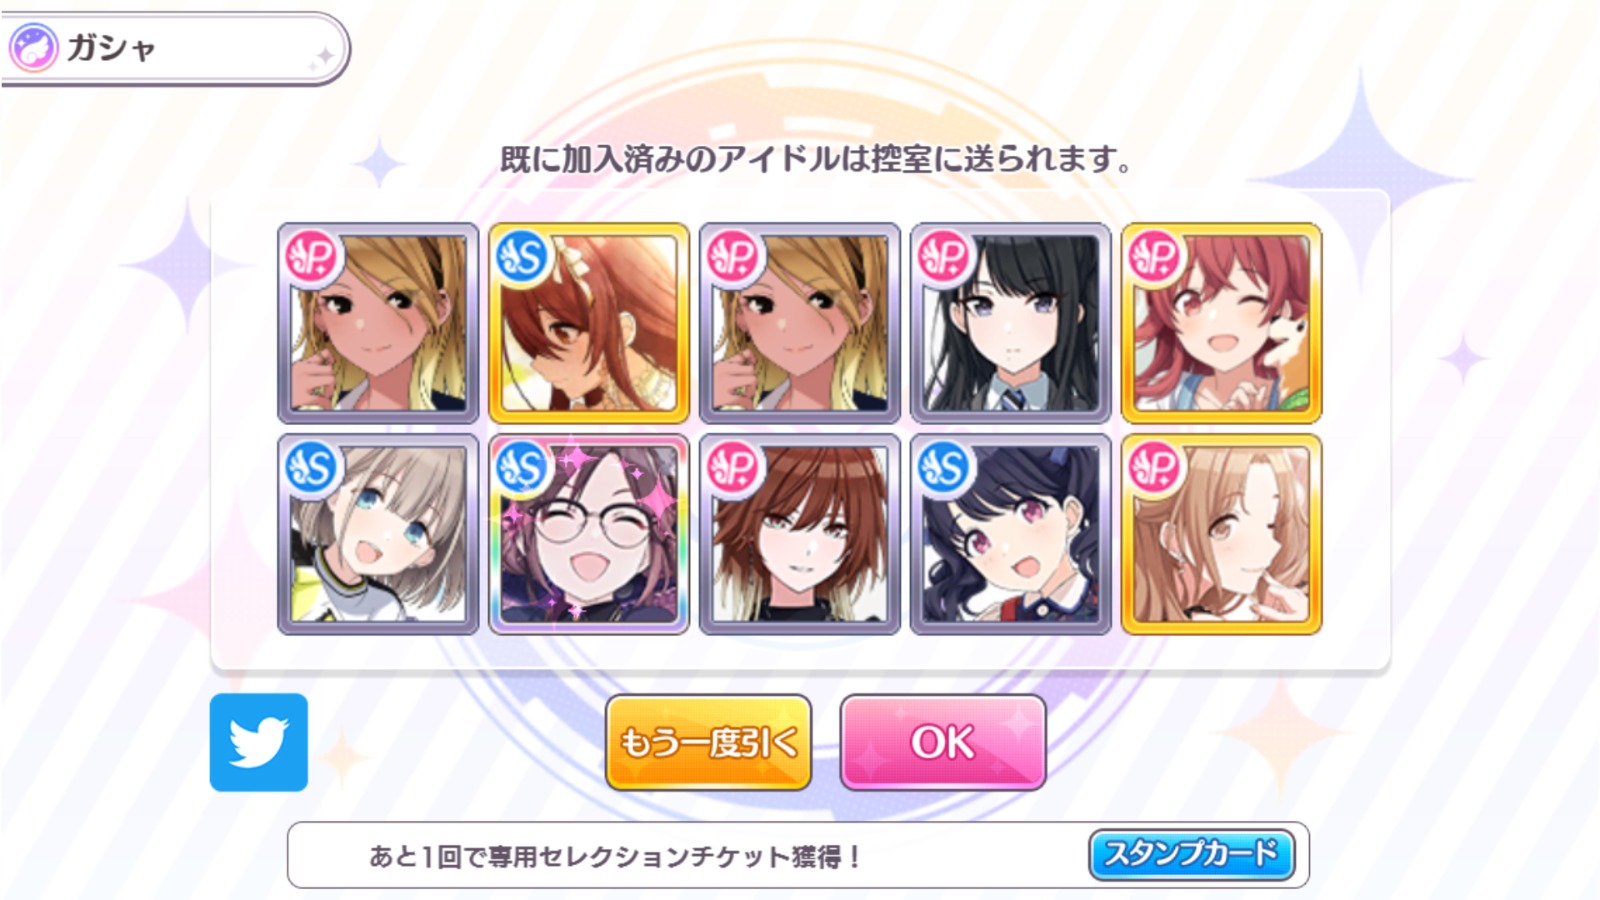The width and height of the screenshot is (1600, 900).
Task: Tap the S badge on the grey-haired idol card
Action: click(x=311, y=468)
